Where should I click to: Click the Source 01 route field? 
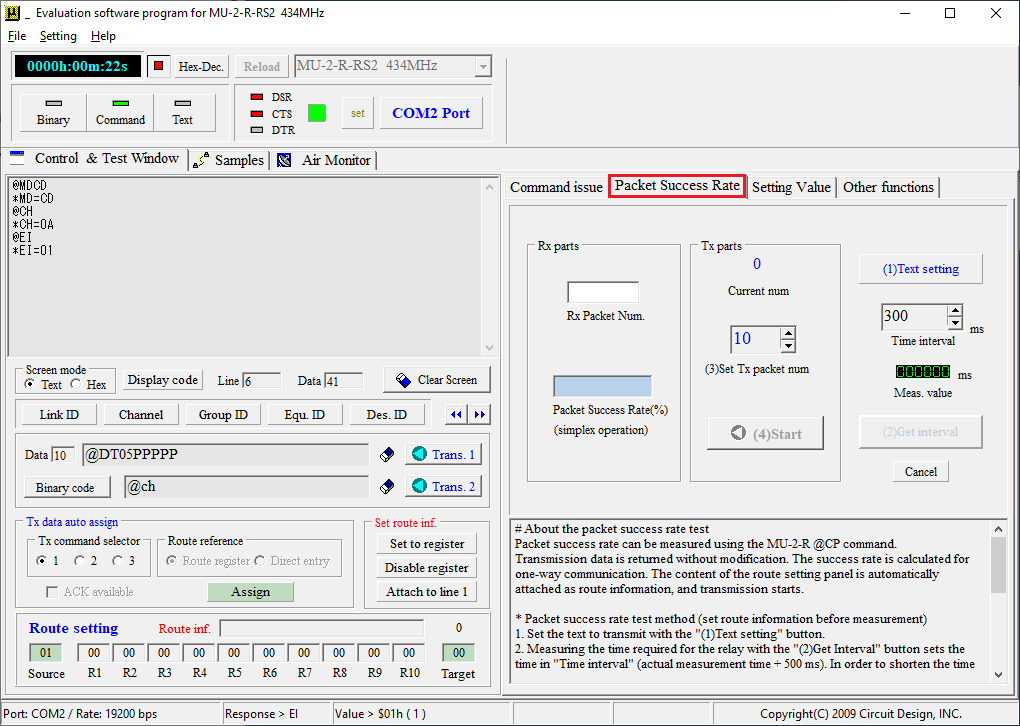[46, 652]
